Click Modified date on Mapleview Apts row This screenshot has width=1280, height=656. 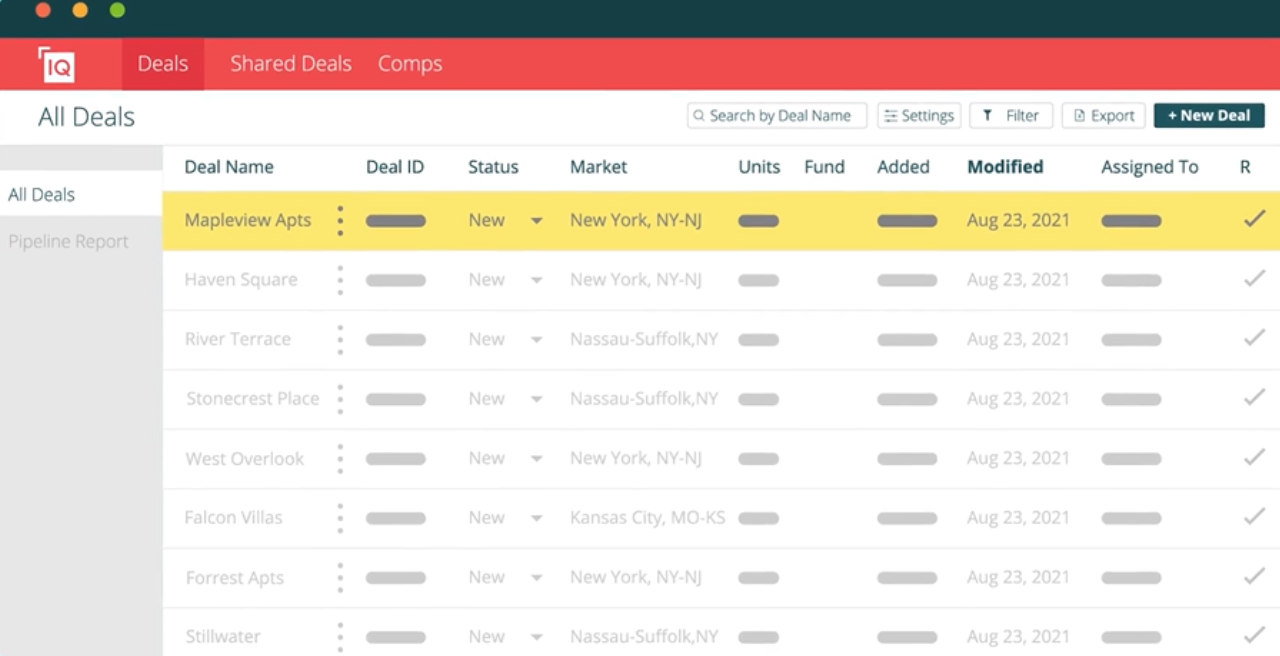pos(1018,221)
